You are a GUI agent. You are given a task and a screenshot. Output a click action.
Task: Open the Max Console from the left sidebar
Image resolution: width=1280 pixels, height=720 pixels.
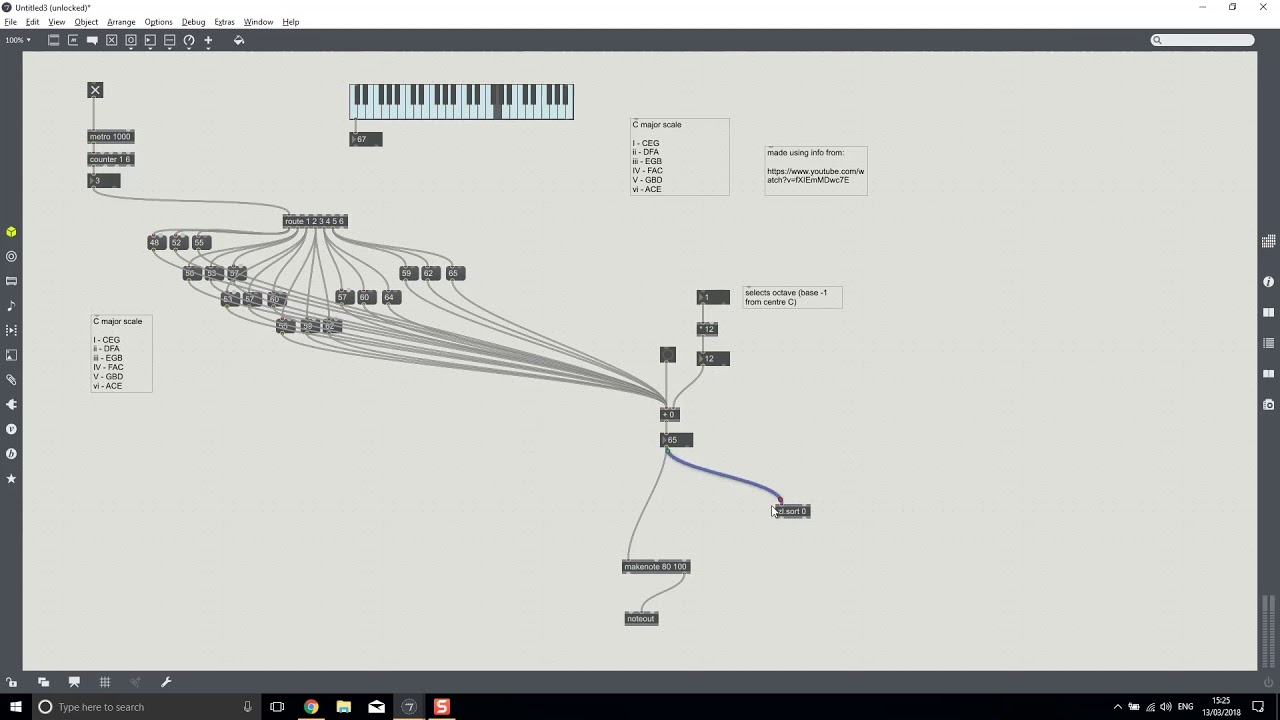[11, 281]
